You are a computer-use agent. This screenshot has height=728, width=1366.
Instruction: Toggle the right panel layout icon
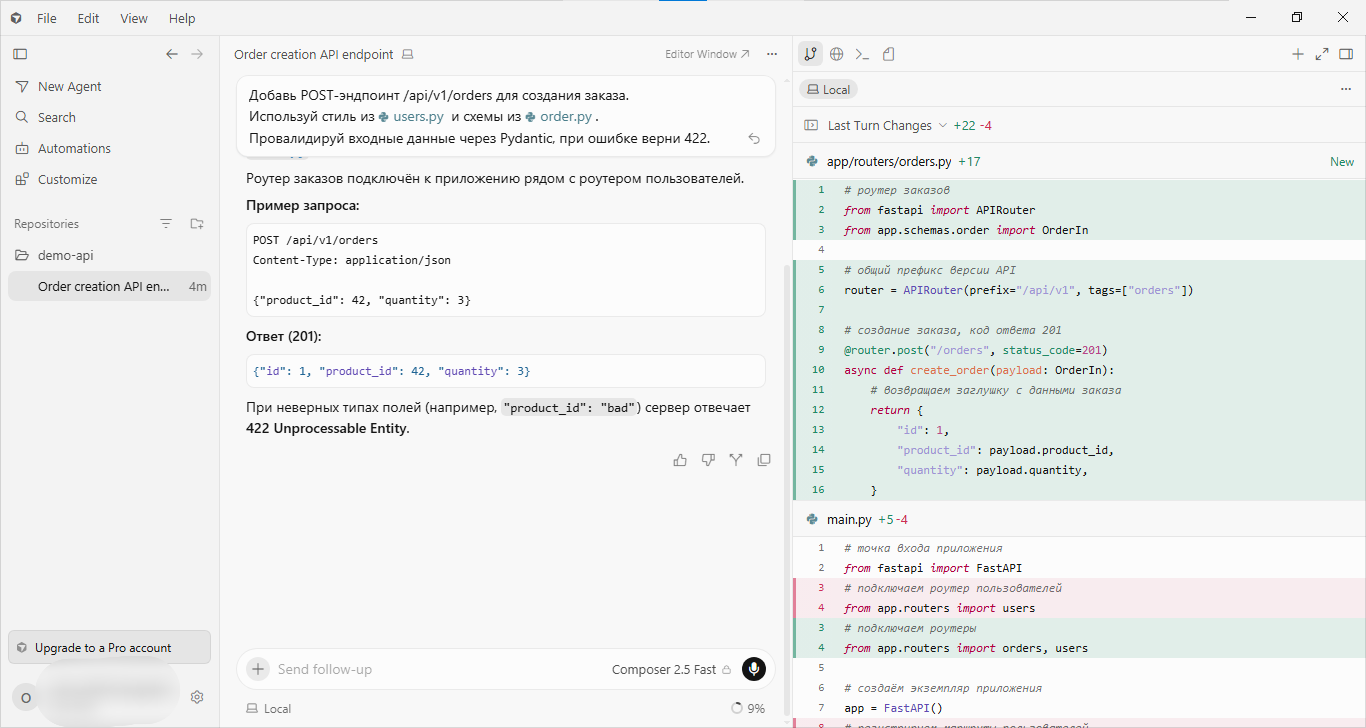pos(1346,54)
